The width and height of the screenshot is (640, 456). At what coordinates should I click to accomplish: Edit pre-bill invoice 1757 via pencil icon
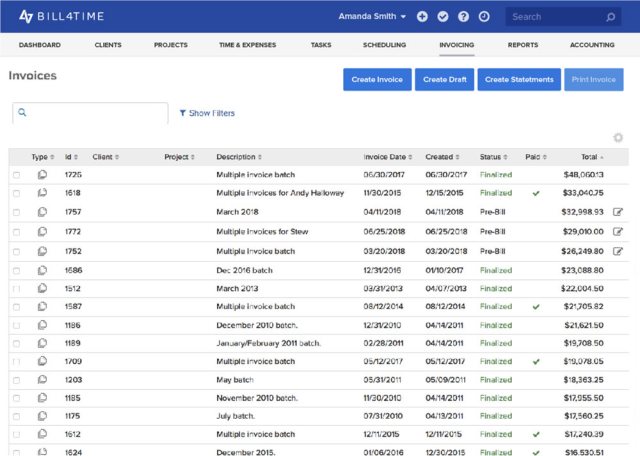[x=618, y=212]
